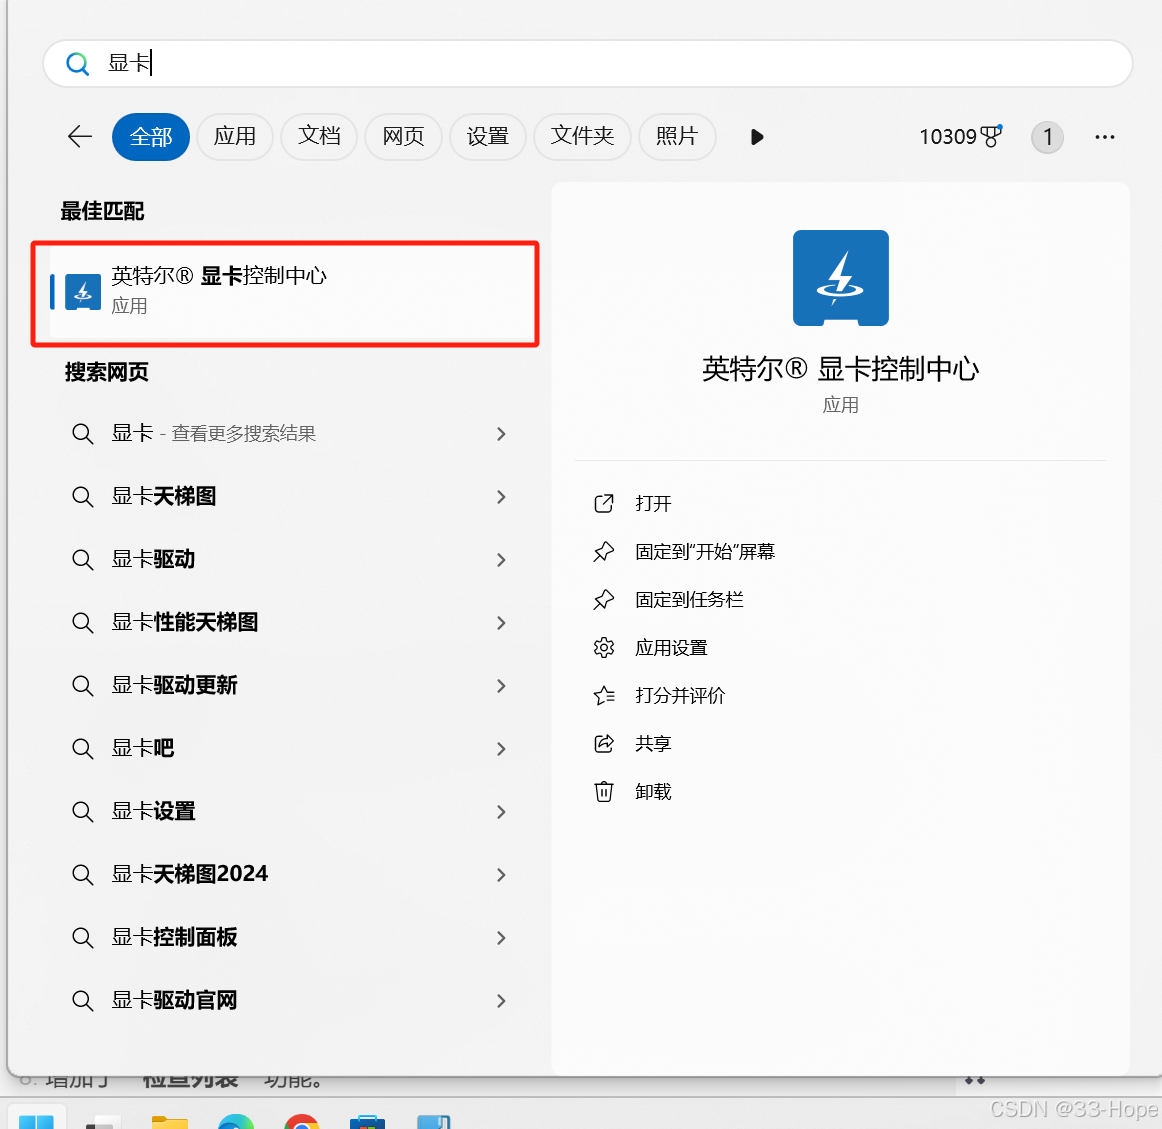Open the 10309 rewards points trophy

click(961, 136)
